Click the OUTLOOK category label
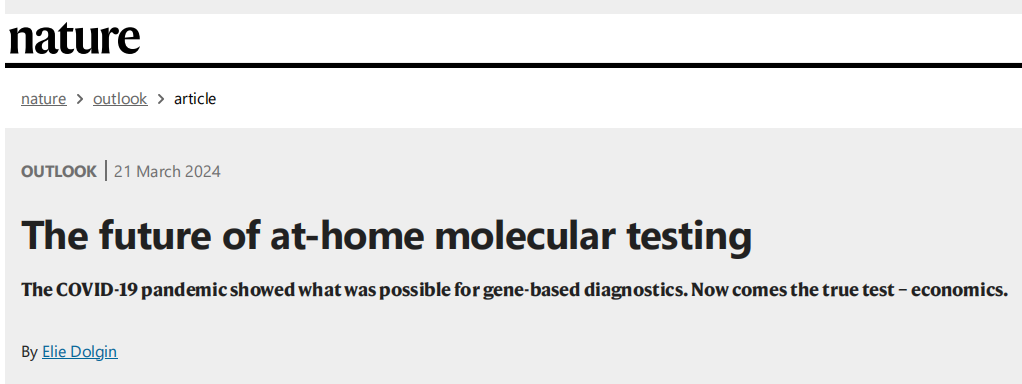The height and width of the screenshot is (384, 1022). [59, 172]
